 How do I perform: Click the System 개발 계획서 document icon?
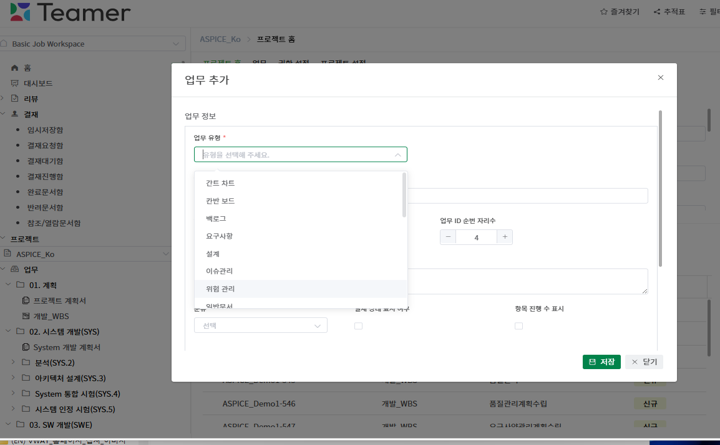26,347
